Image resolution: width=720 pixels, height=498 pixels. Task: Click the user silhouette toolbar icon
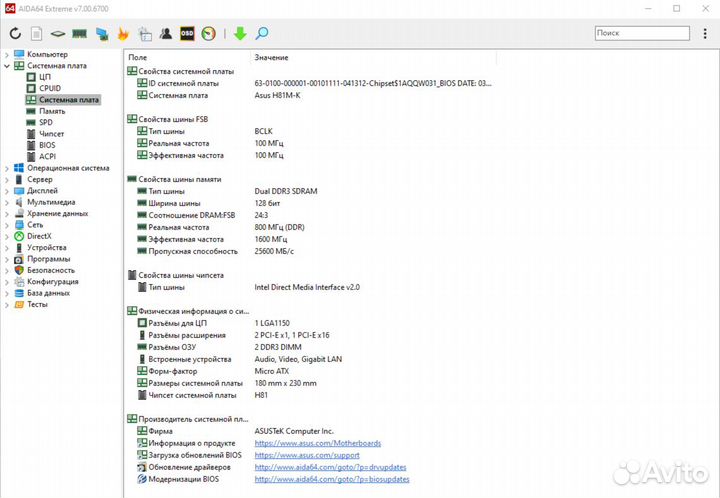click(x=166, y=34)
